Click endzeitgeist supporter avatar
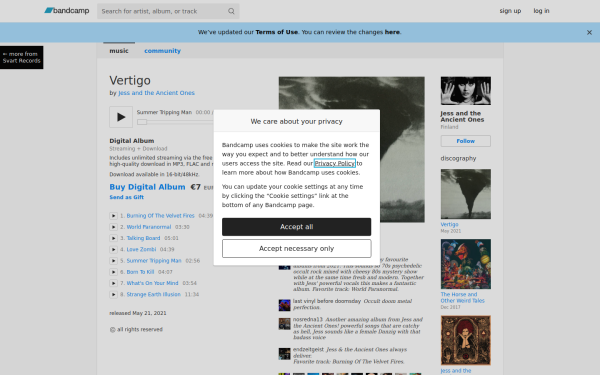Screen dimensions: 600x375 (284, 354)
